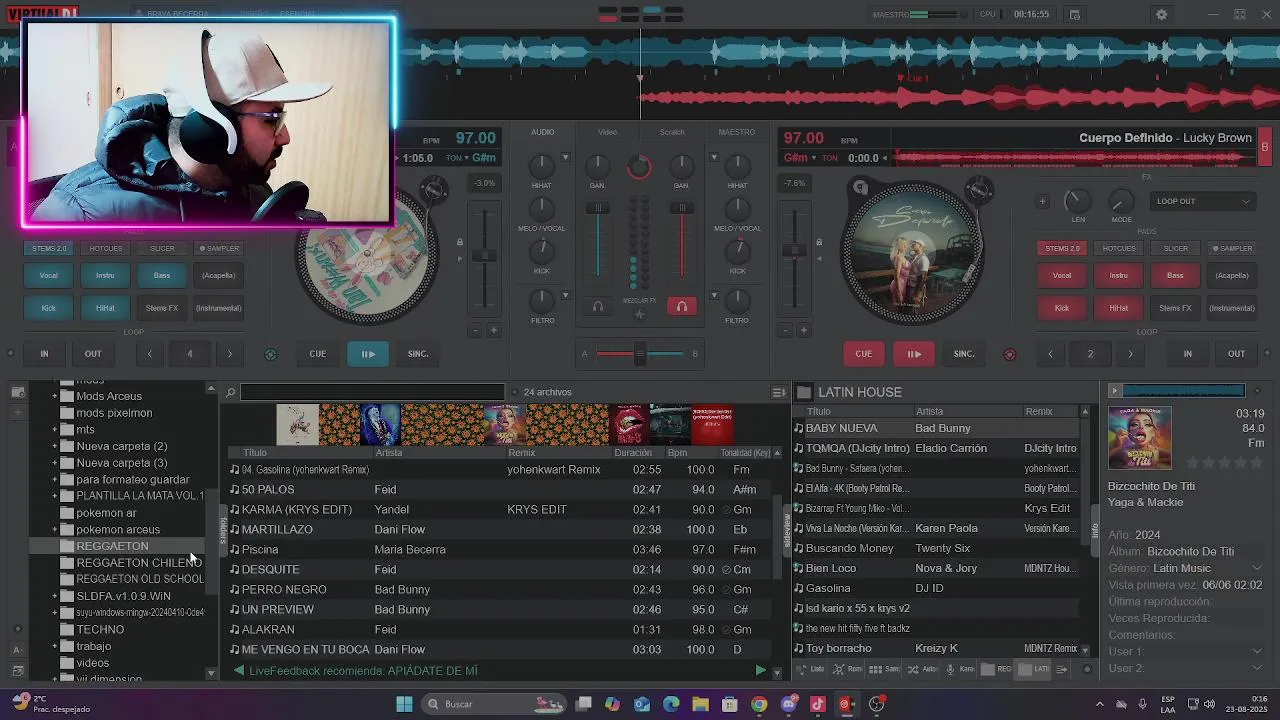
Task: Expand the PLANTILLA LA MATA VOL.1 folder
Action: pos(55,496)
